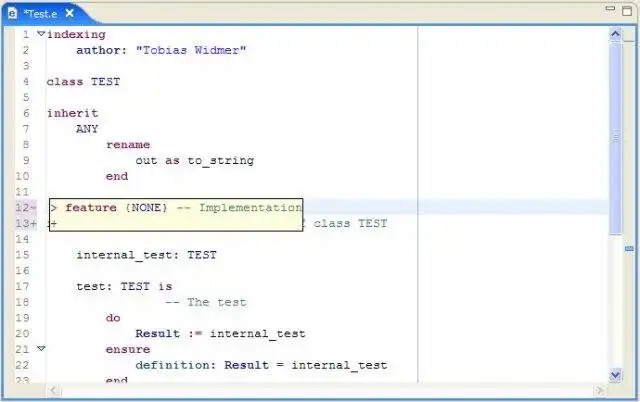Click the vertical scrollbar down arrow
This screenshot has width=640, height=402.
(x=616, y=375)
